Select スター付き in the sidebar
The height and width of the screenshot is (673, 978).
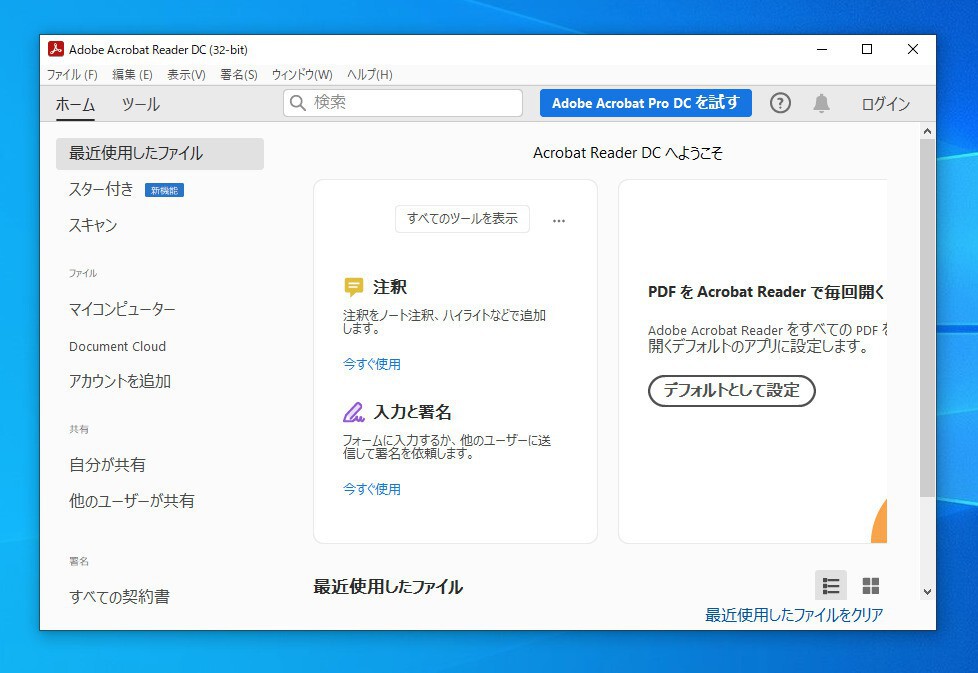coord(101,190)
